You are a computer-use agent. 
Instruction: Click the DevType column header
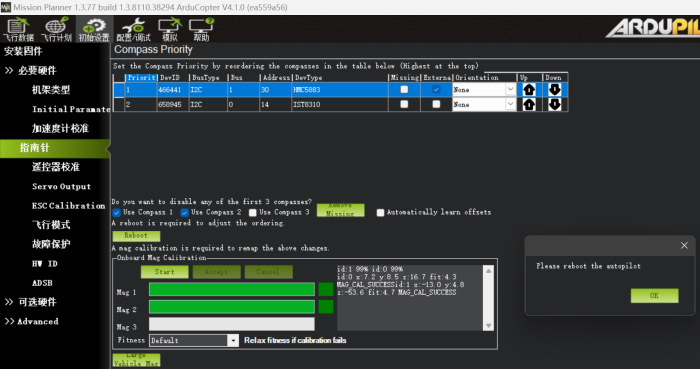(x=340, y=78)
